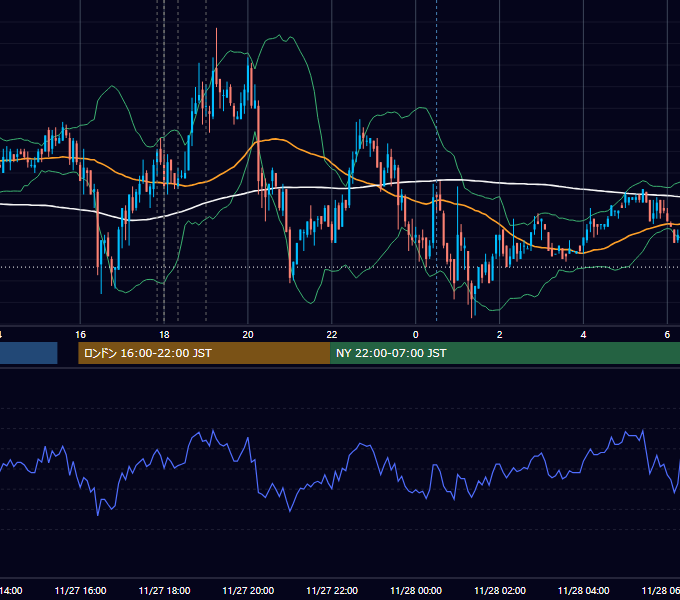Click the hour label 2 under price chart
The height and width of the screenshot is (600, 680).
pyautogui.click(x=500, y=335)
